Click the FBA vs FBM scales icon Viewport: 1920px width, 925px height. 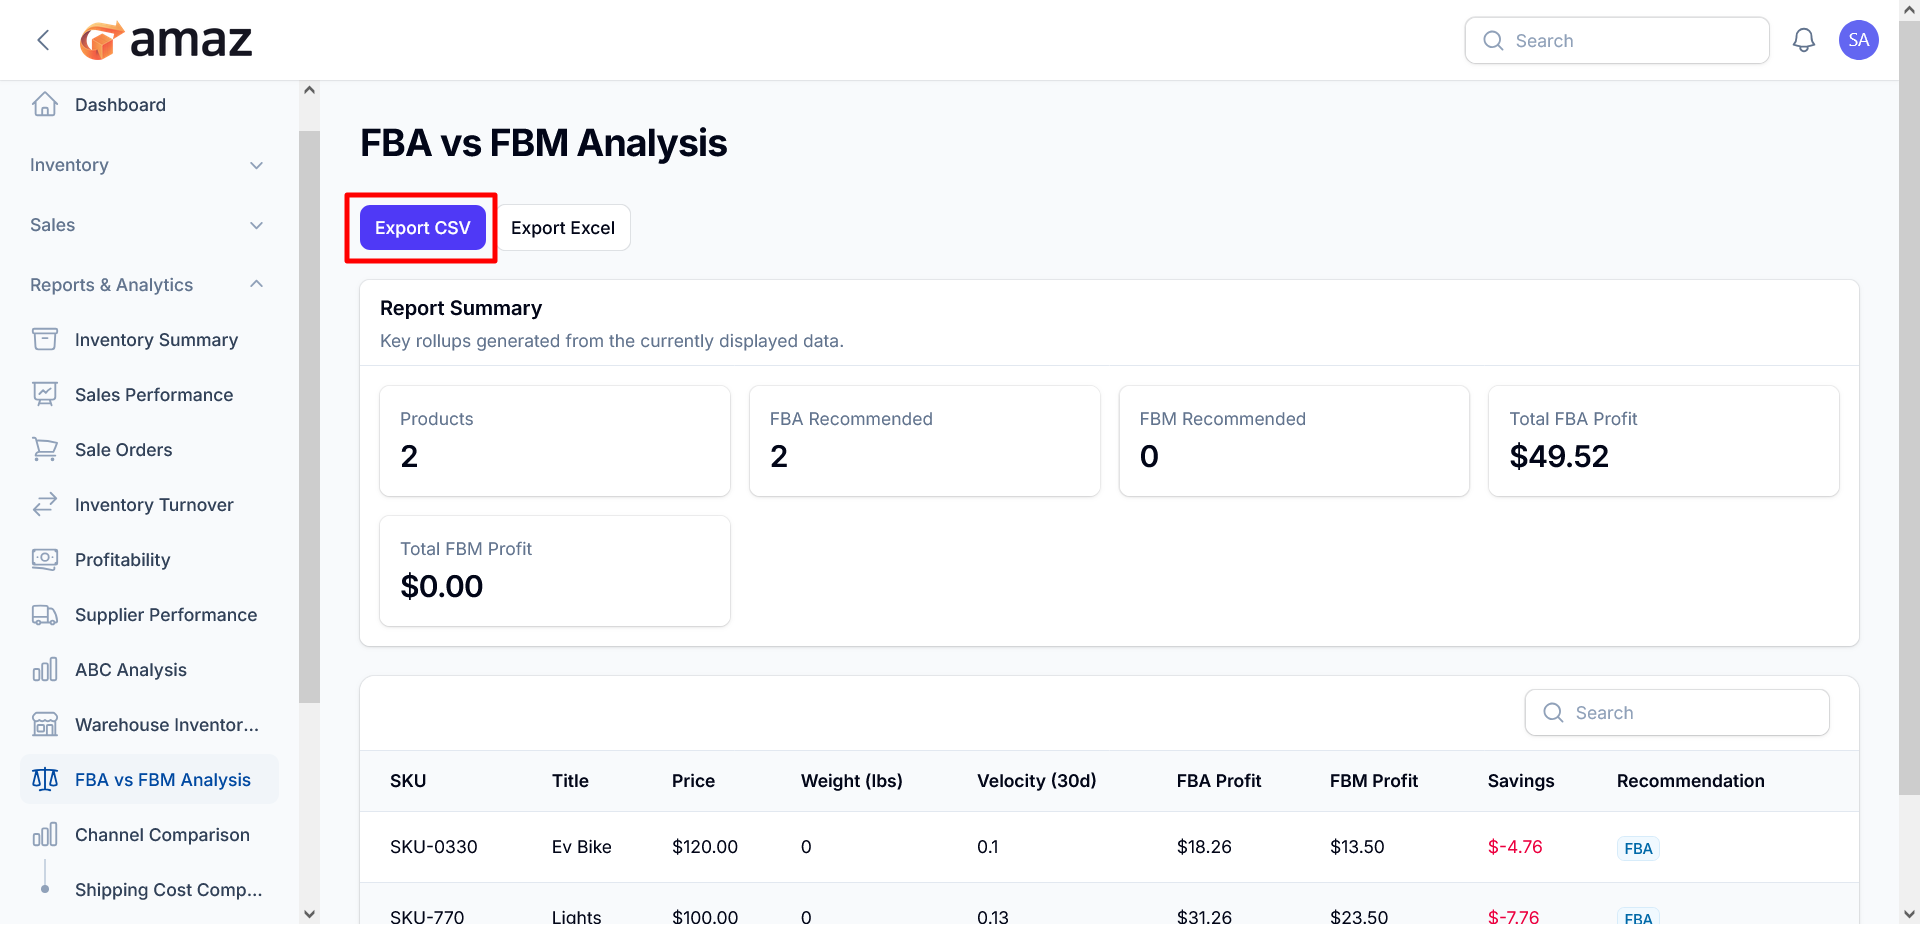45,779
